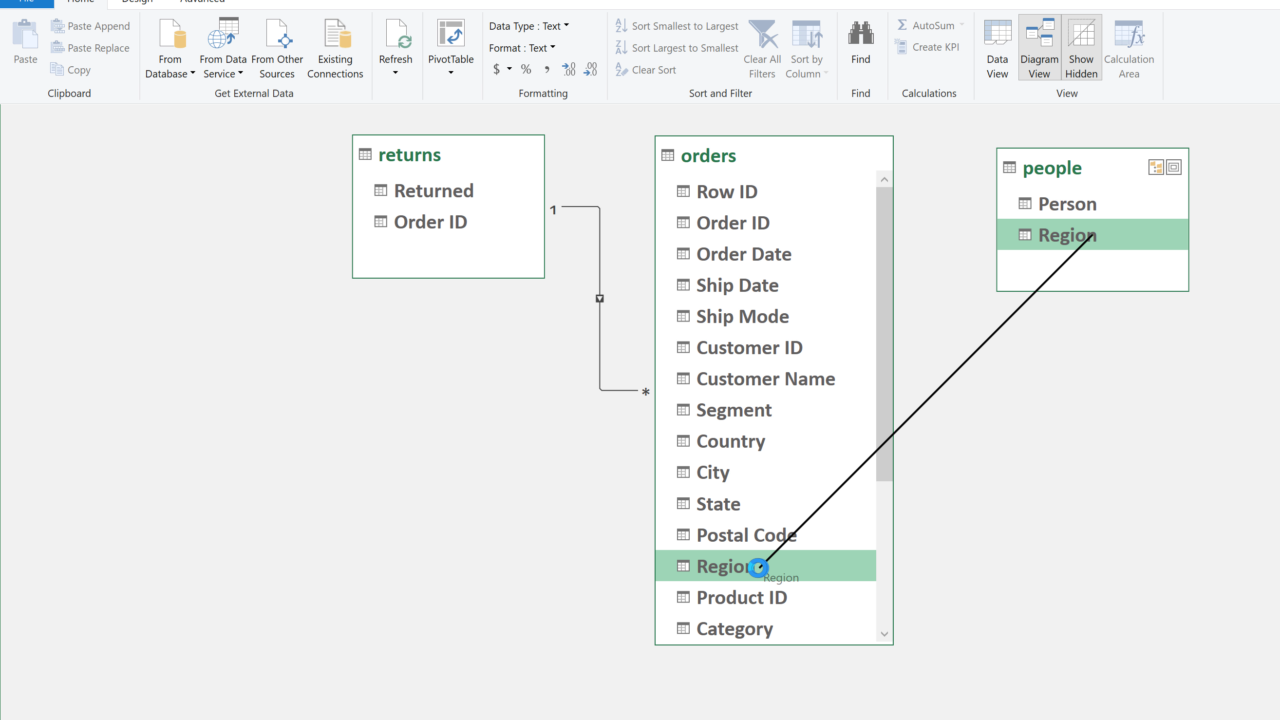Select Order ID field in returns table

[430, 222]
